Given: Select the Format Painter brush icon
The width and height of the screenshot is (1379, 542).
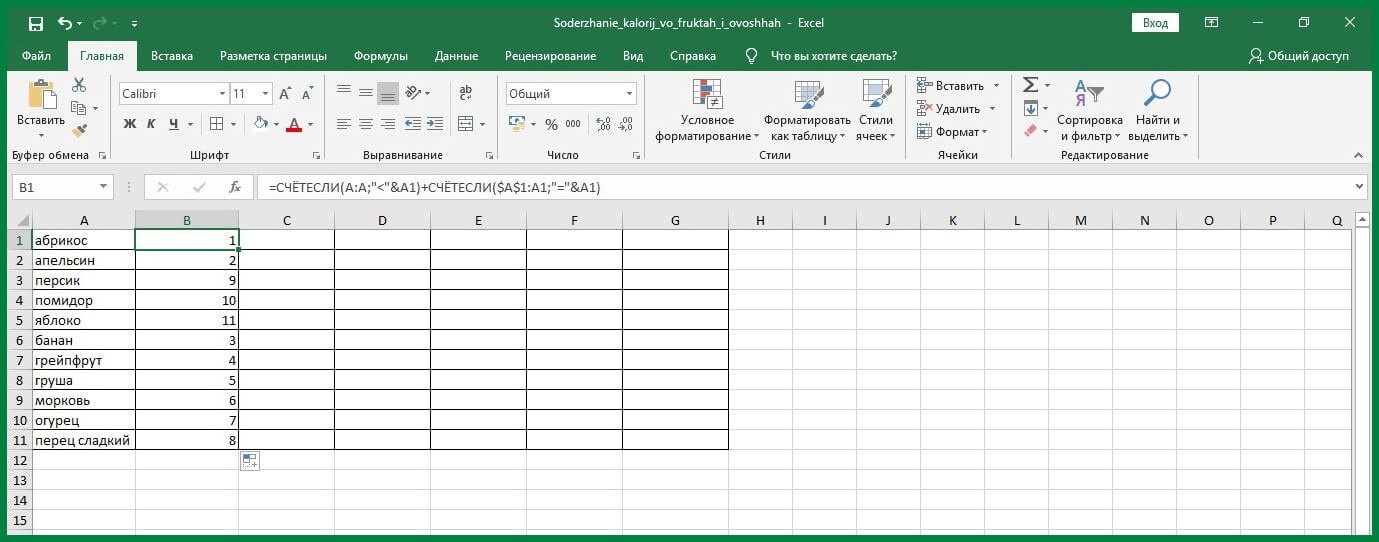Looking at the screenshot, I should click(x=79, y=130).
